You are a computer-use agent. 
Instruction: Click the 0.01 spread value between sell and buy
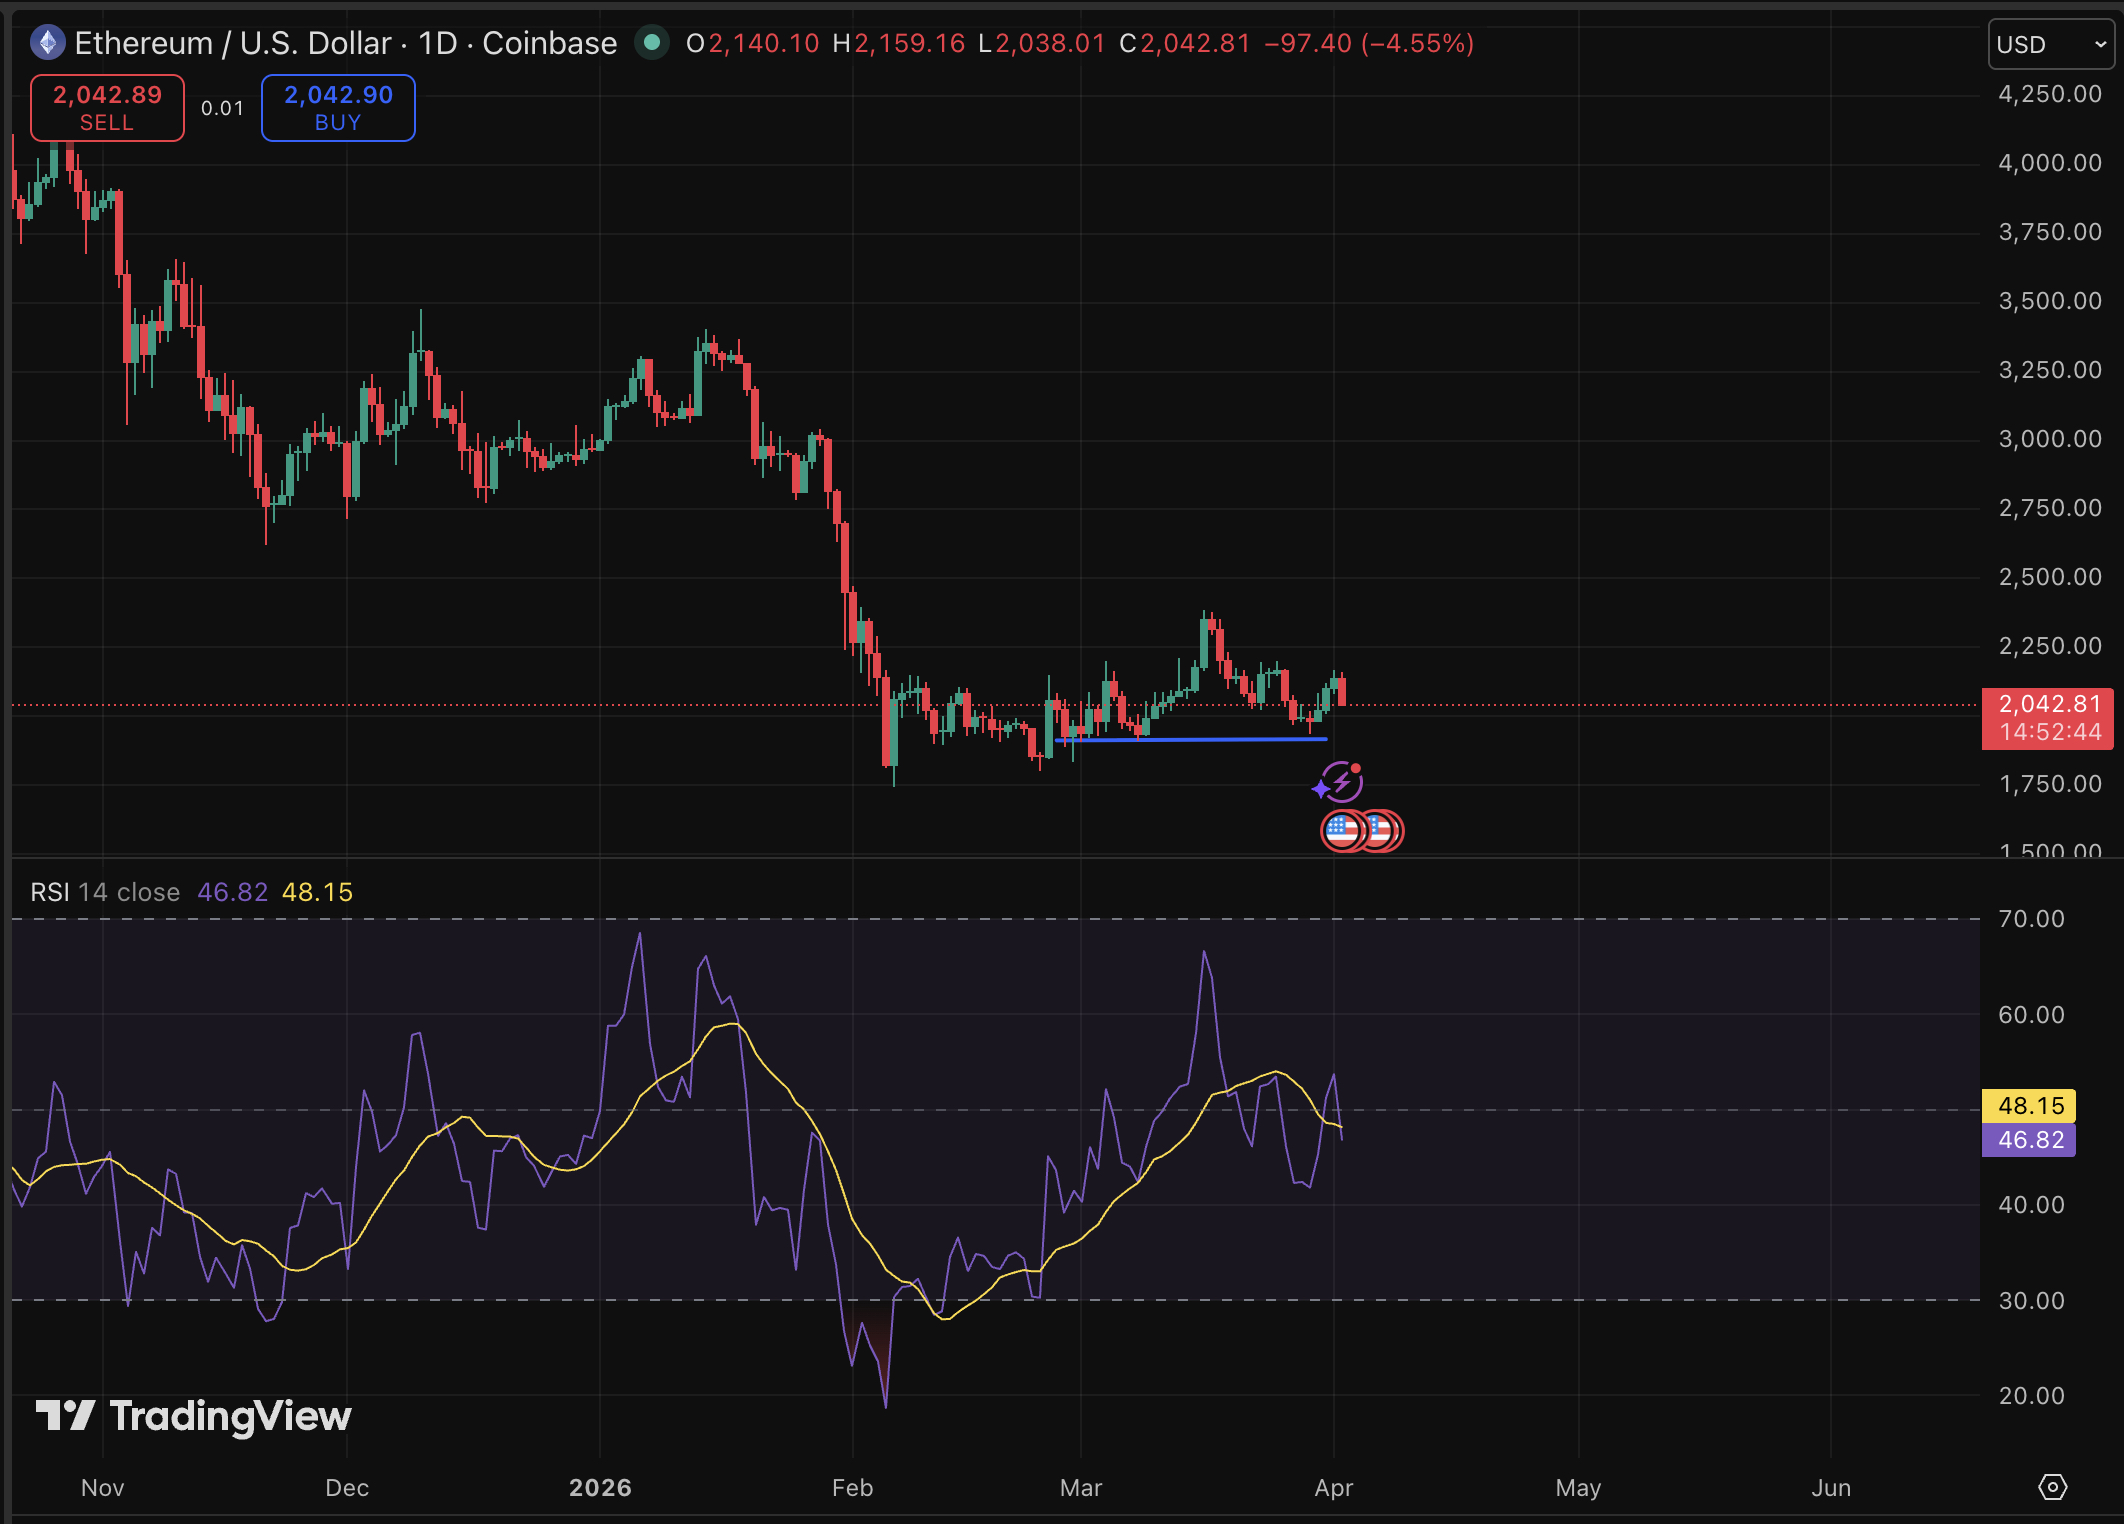[x=222, y=108]
